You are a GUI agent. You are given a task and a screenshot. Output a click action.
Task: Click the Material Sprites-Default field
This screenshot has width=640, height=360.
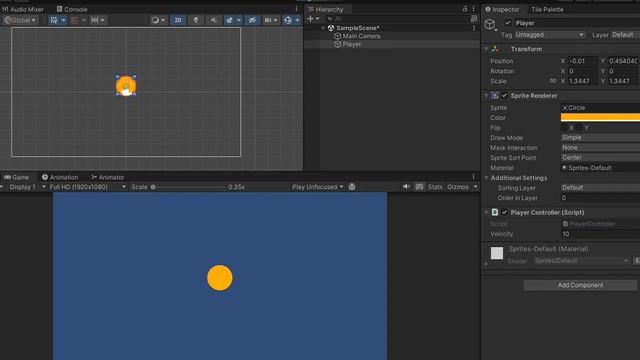(x=600, y=168)
